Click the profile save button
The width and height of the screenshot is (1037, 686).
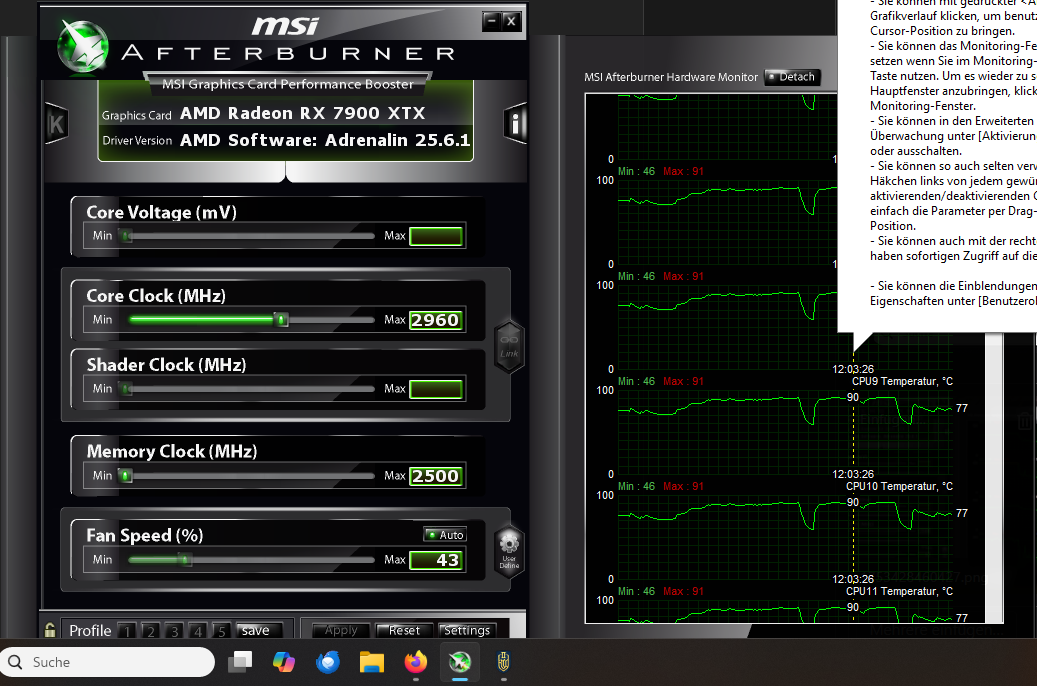click(259, 630)
